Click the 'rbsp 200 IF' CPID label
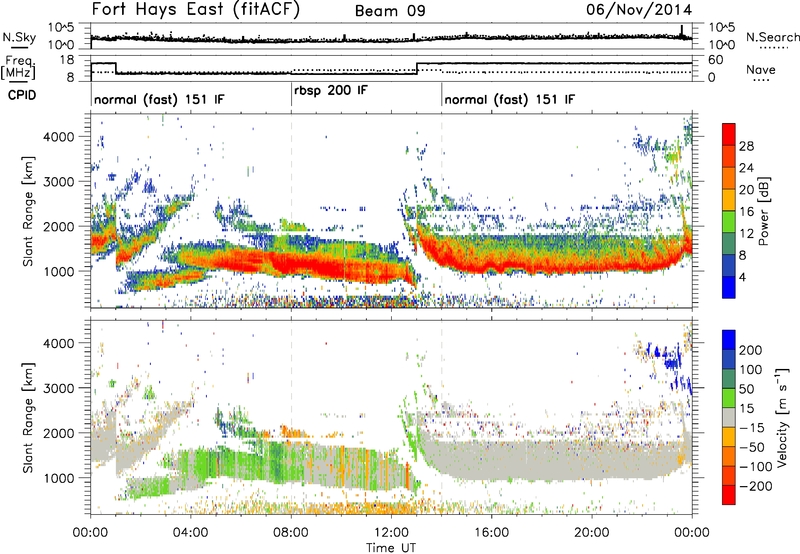800x554 pixels. tap(331, 91)
